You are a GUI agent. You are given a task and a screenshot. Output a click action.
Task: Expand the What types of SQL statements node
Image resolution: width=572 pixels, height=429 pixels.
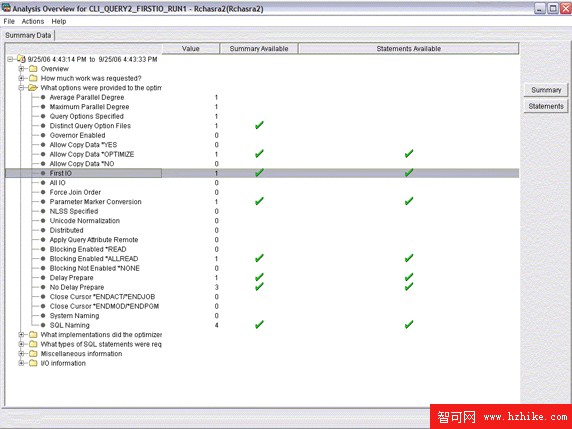coord(21,344)
